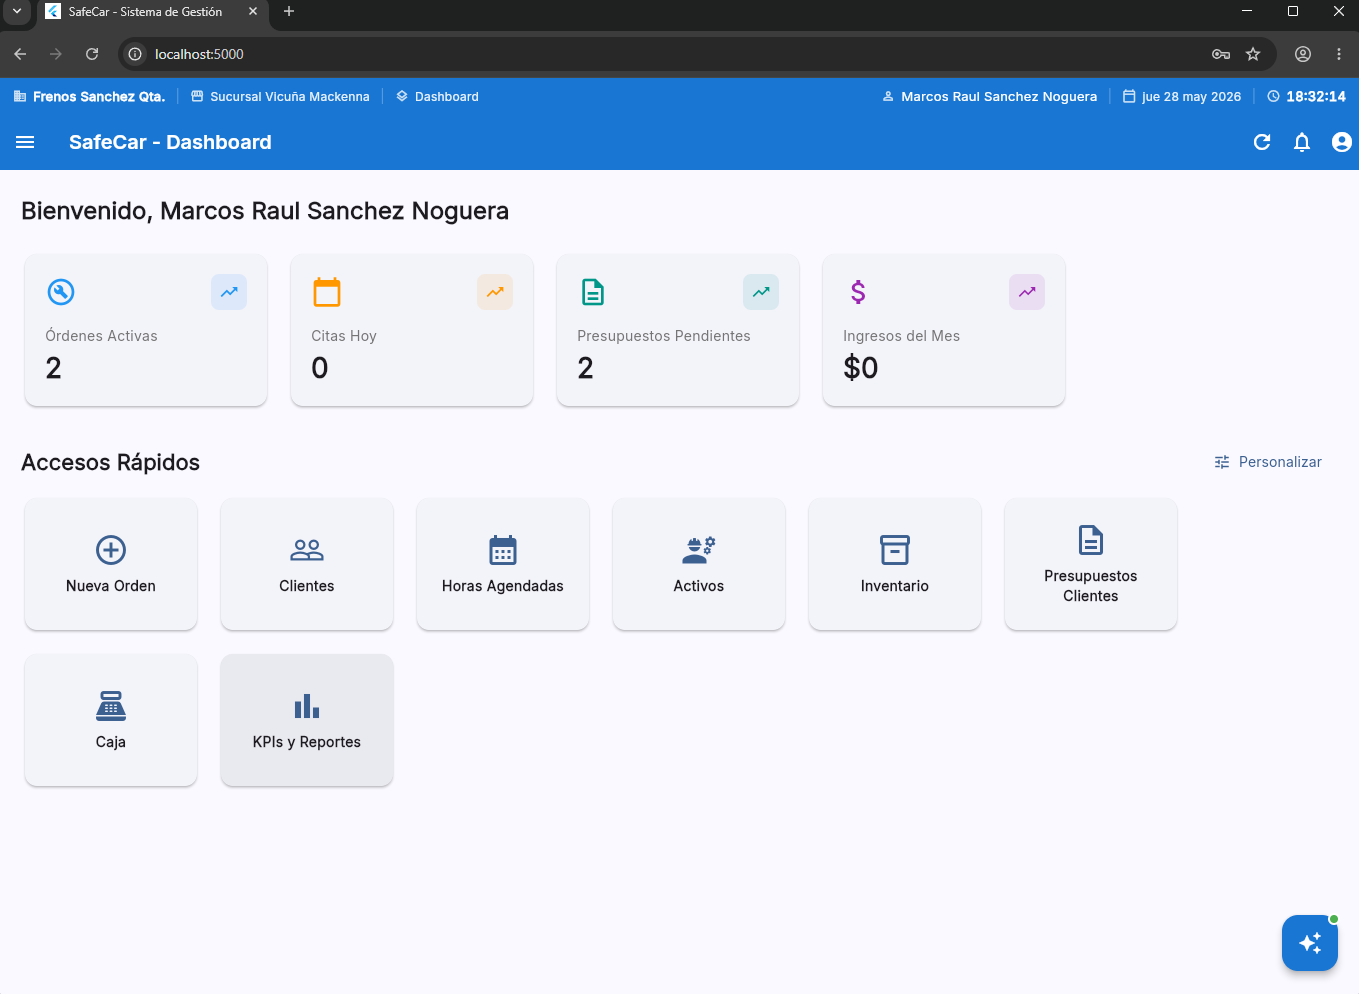
Task: Click the Frenos Sanchez Qta. company label
Action: (99, 97)
